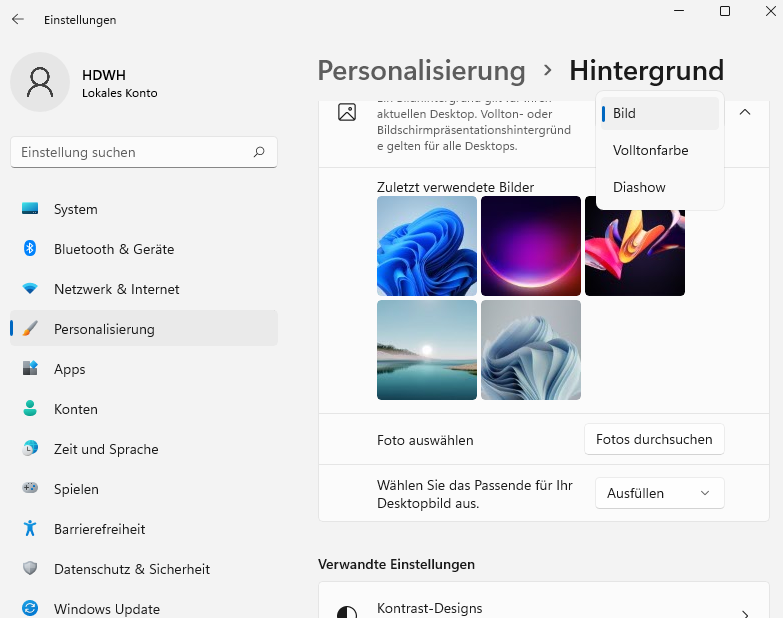Collapse the background section chevron

click(x=745, y=112)
